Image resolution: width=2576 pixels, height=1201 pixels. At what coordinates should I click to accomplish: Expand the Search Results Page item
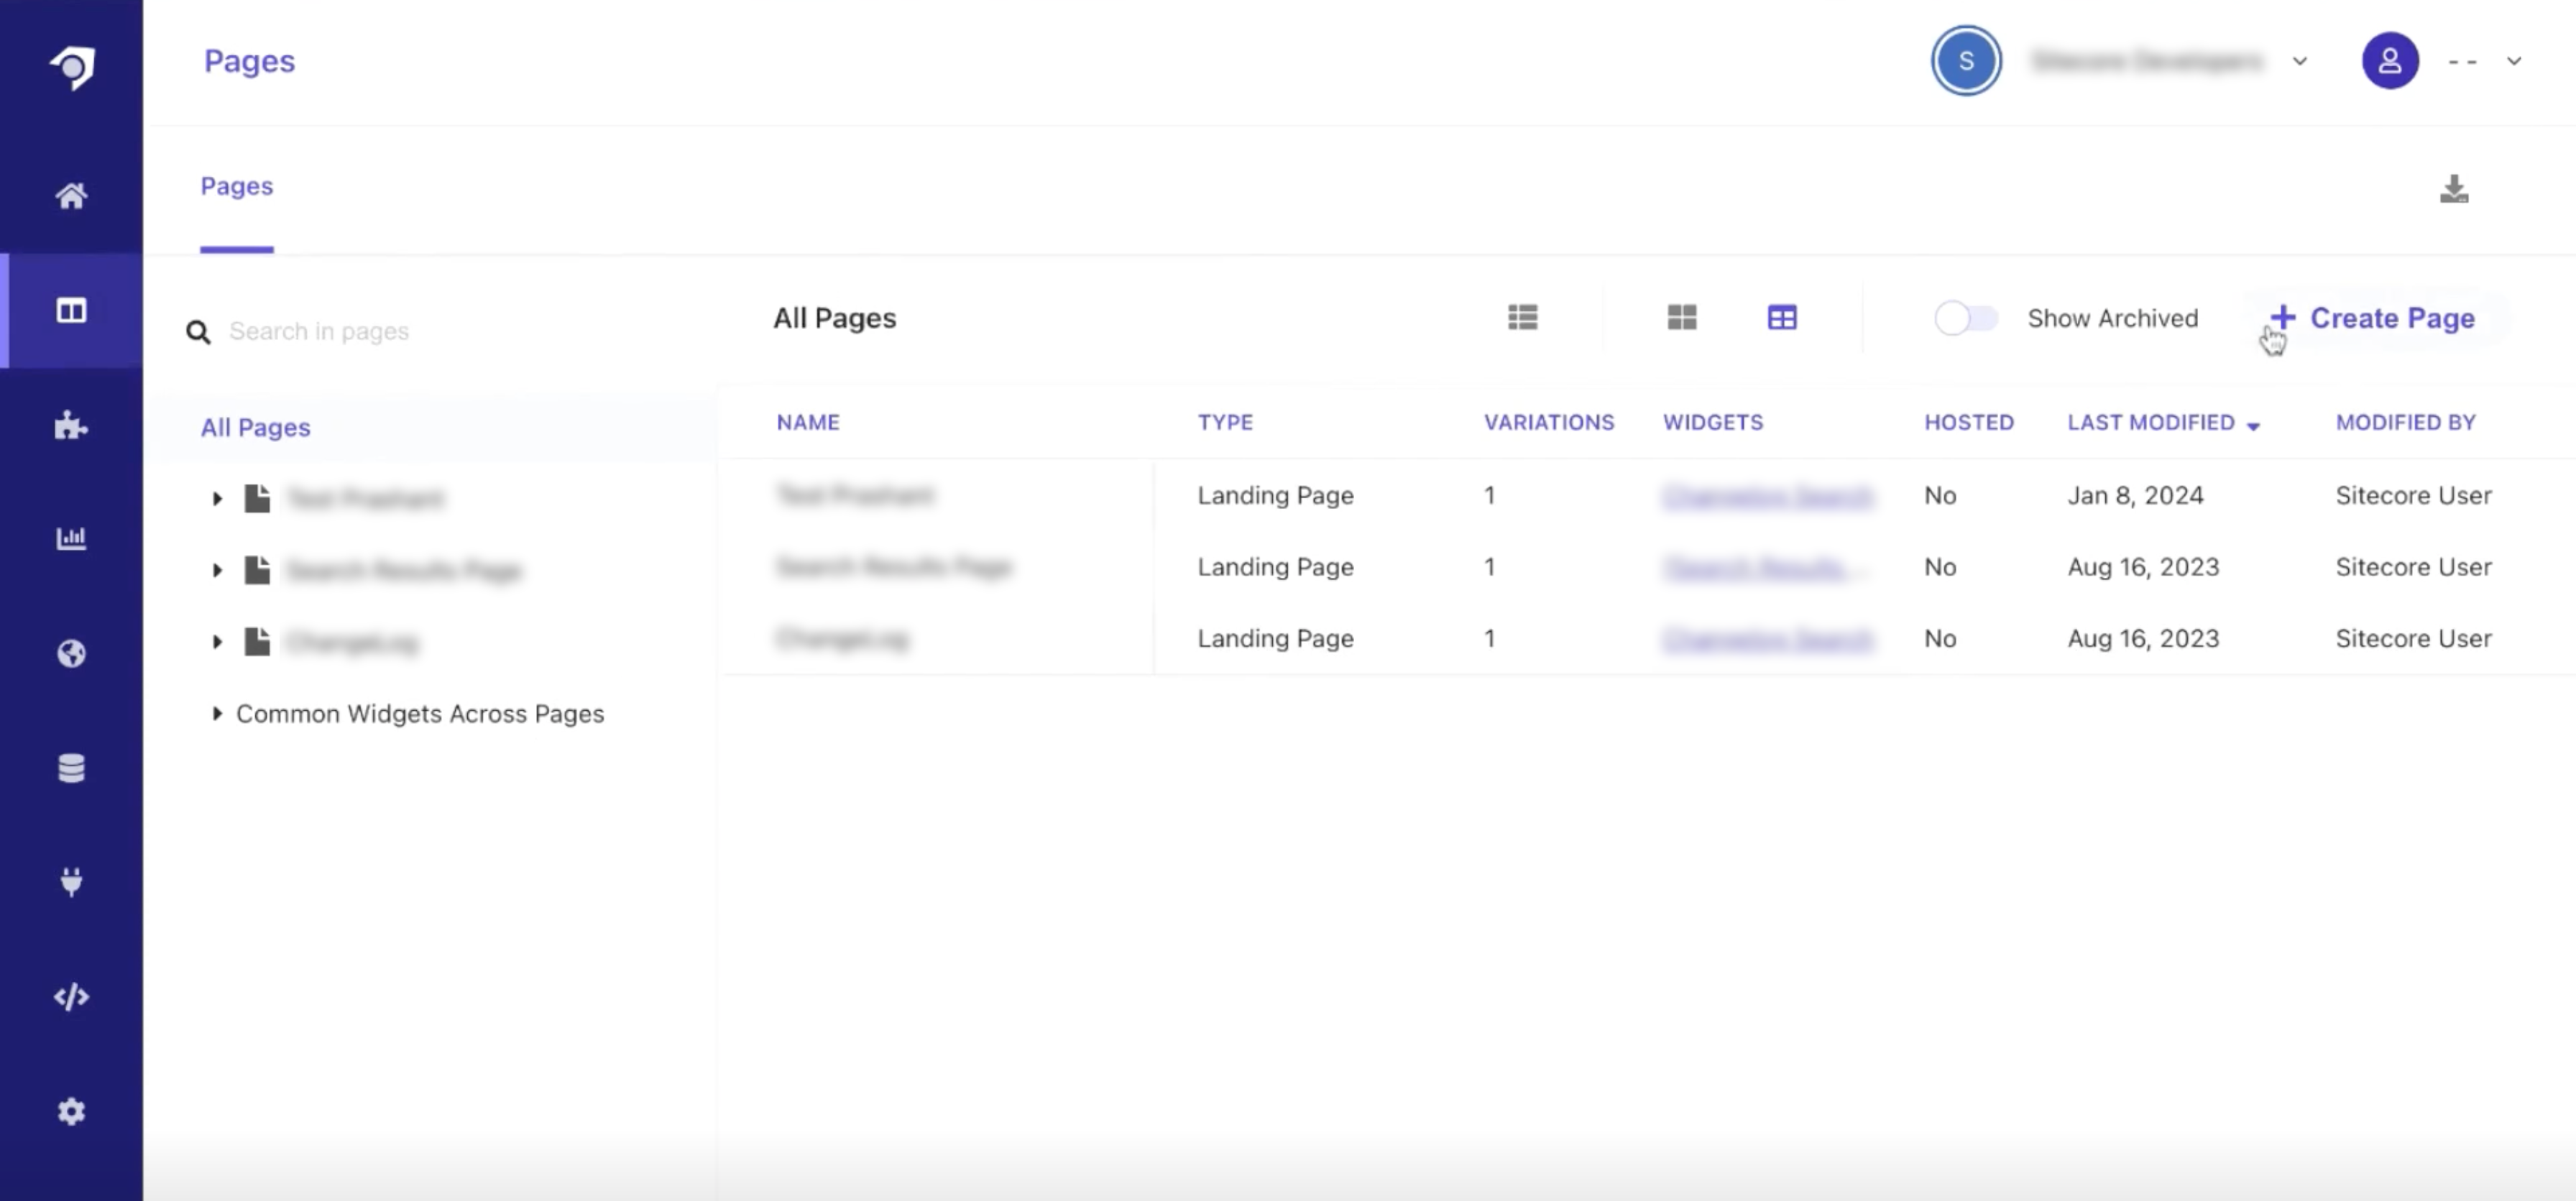215,570
